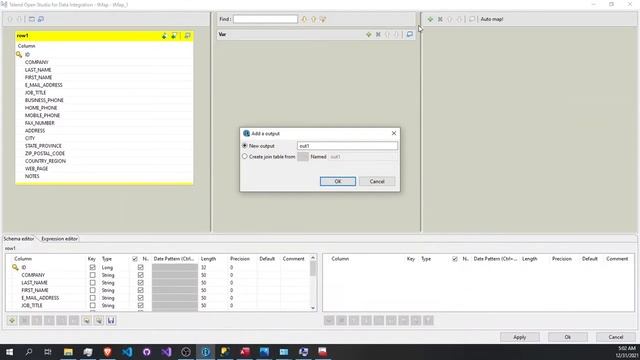
Task: Open GitHub Desktop from the taskbar
Action: coord(147,352)
